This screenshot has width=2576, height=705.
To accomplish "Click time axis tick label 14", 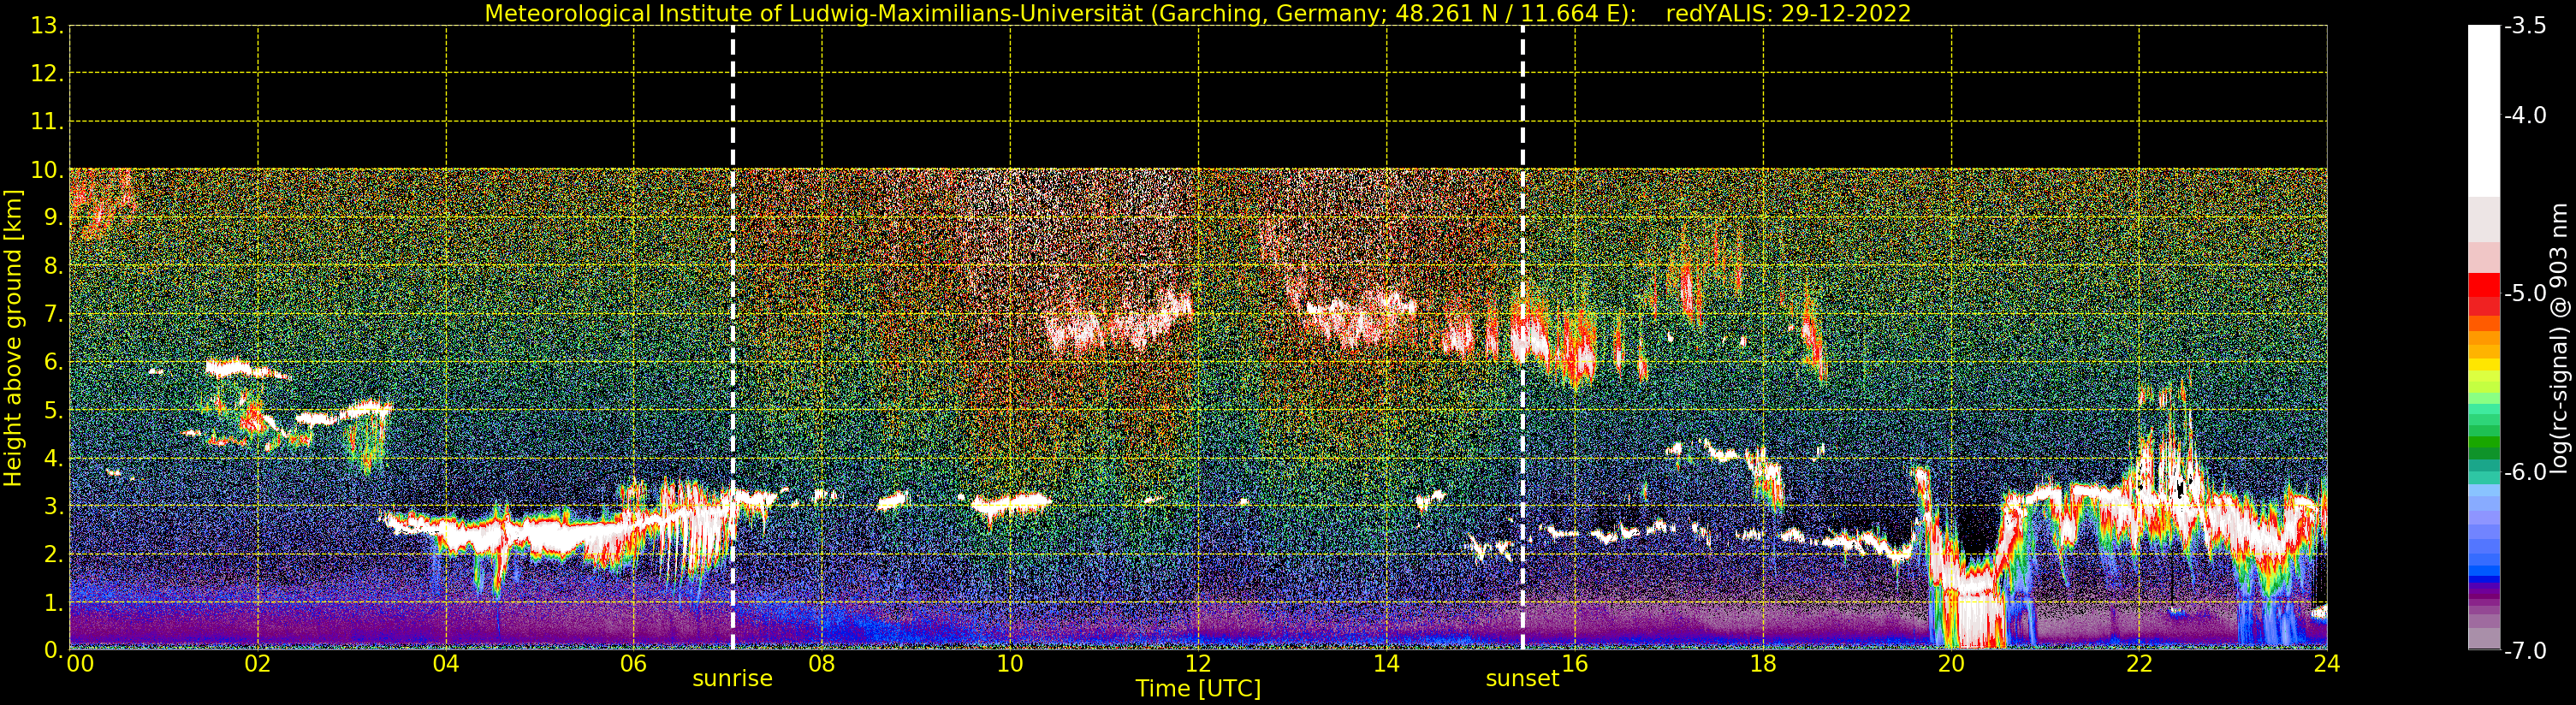I will pyautogui.click(x=1386, y=664).
